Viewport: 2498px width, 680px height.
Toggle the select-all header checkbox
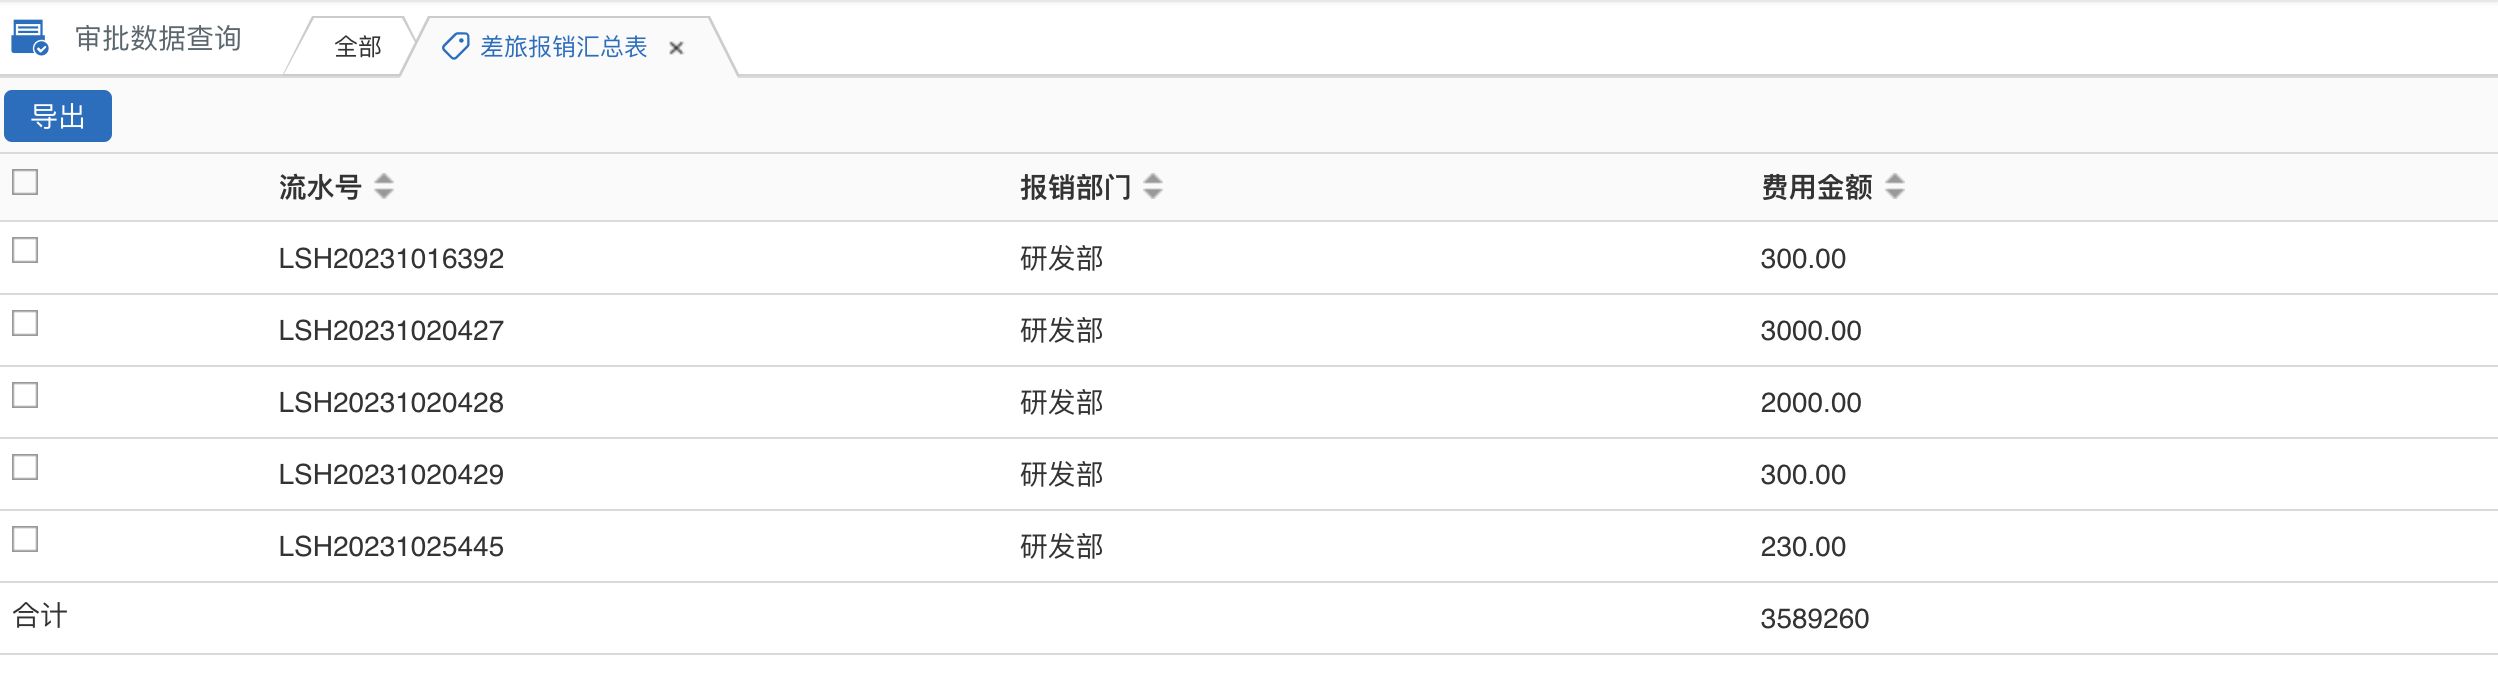pyautogui.click(x=25, y=182)
